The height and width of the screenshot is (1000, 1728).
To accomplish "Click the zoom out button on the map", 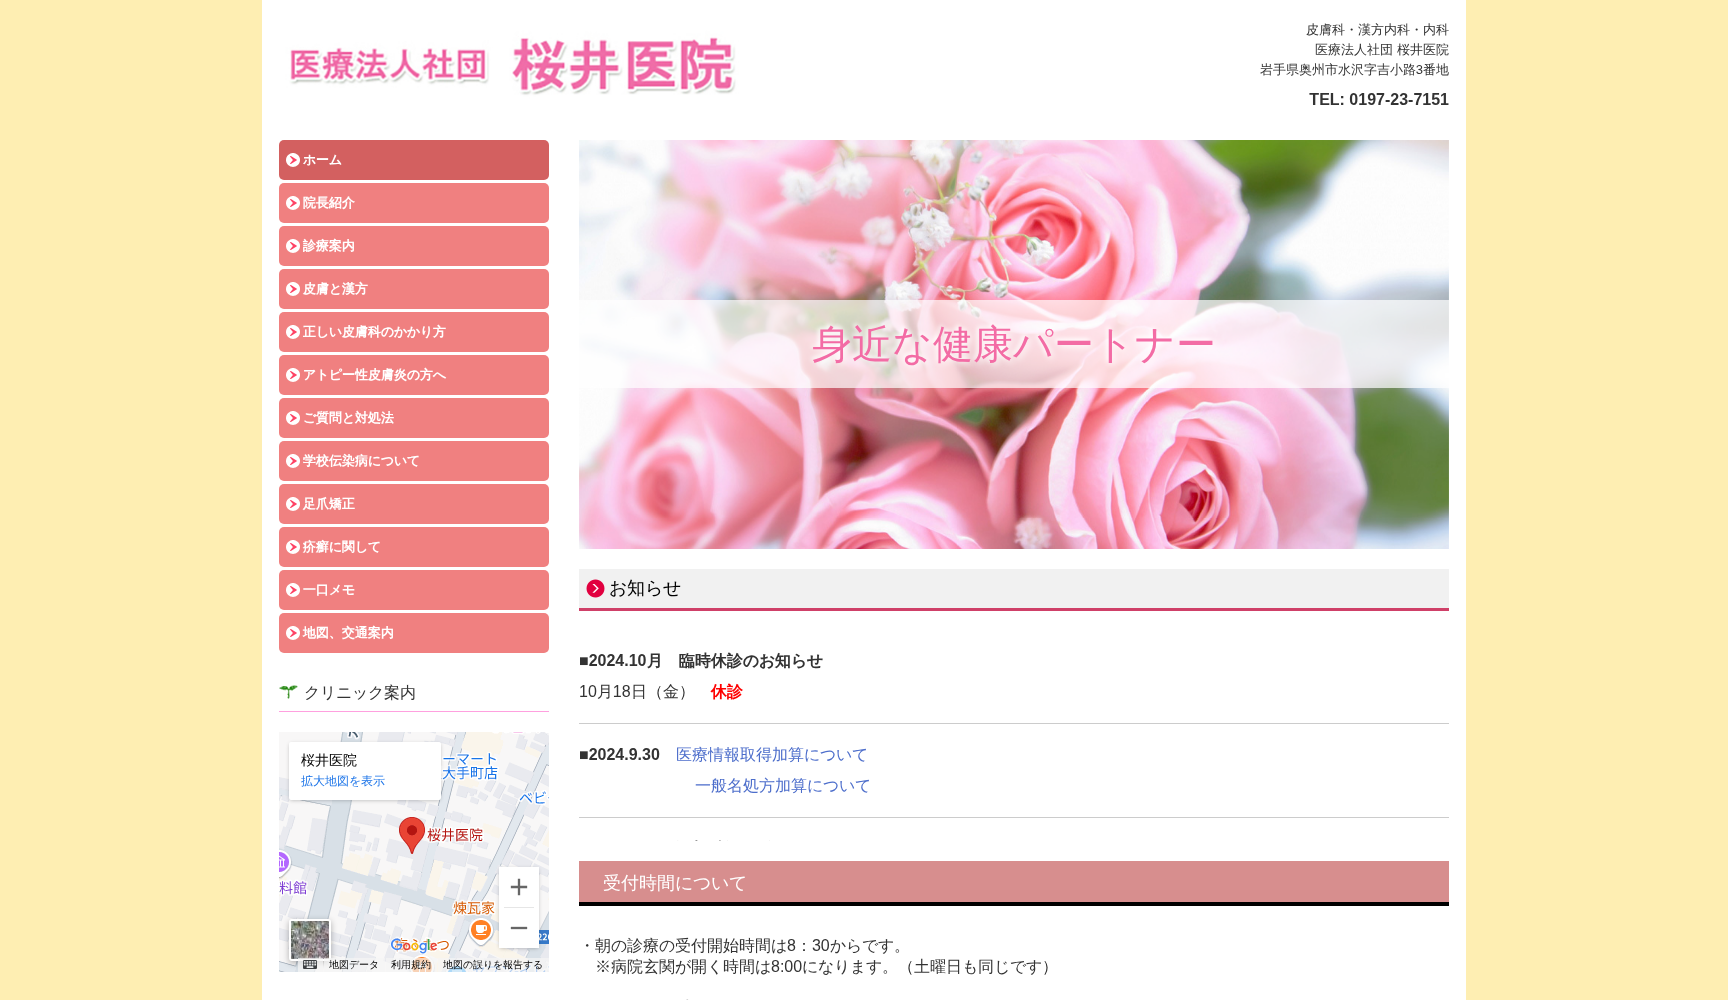I will pyautogui.click(x=519, y=928).
